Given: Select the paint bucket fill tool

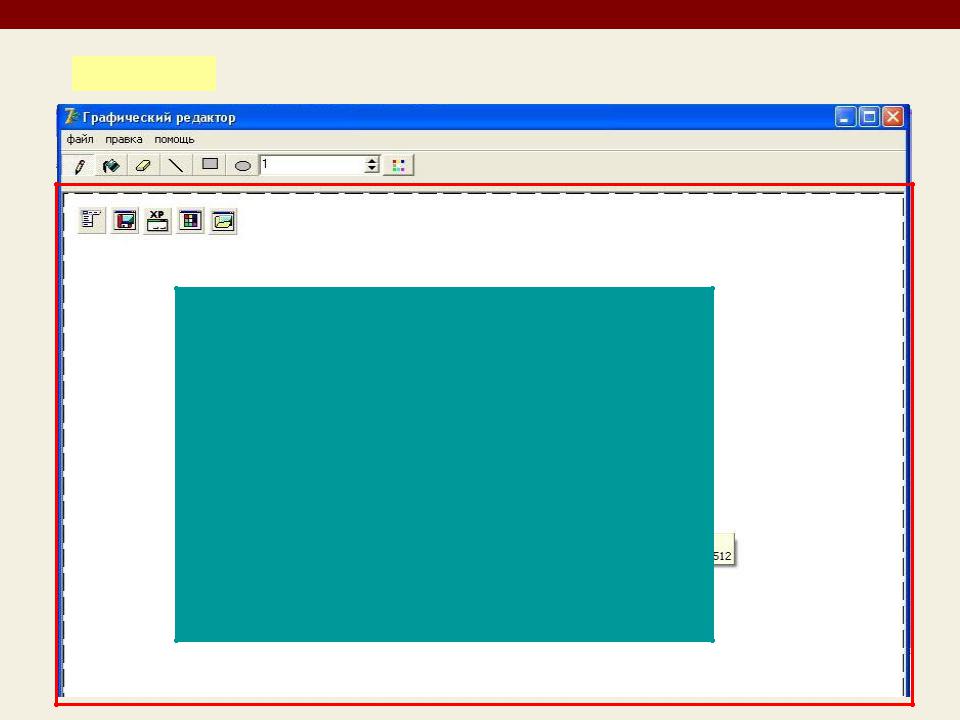Looking at the screenshot, I should 111,165.
